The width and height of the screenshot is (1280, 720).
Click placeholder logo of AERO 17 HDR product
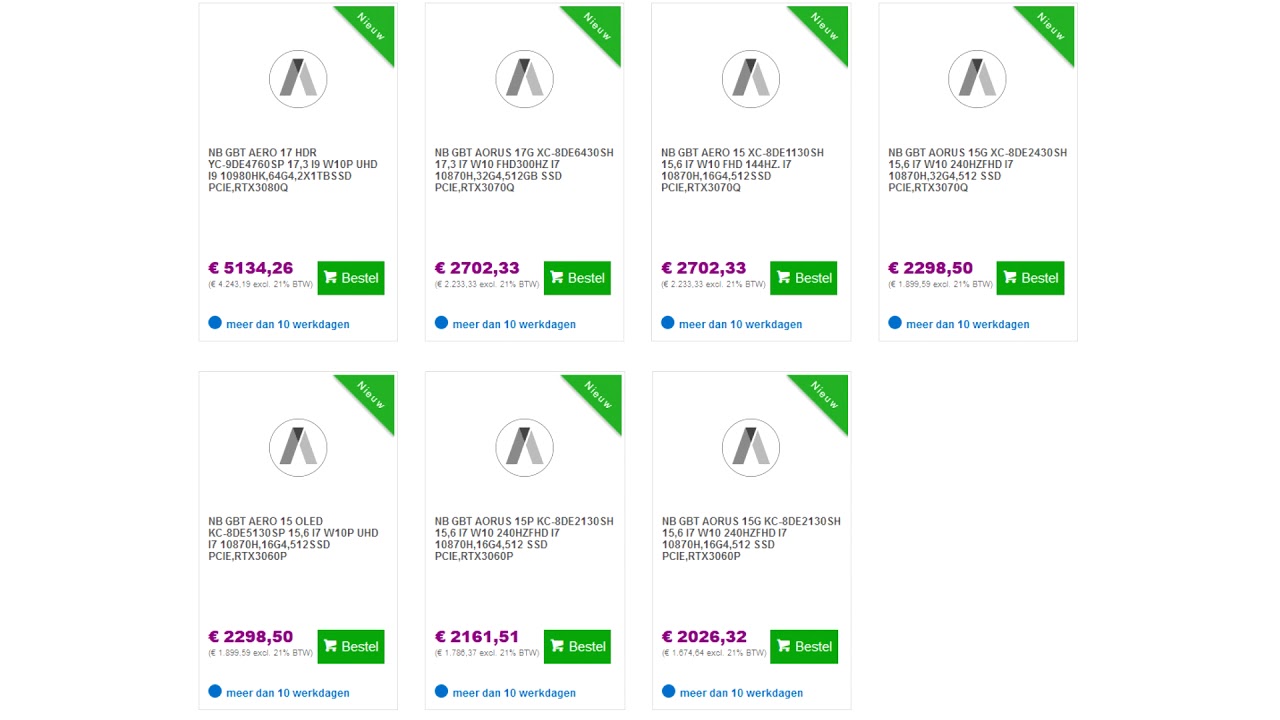click(298, 79)
